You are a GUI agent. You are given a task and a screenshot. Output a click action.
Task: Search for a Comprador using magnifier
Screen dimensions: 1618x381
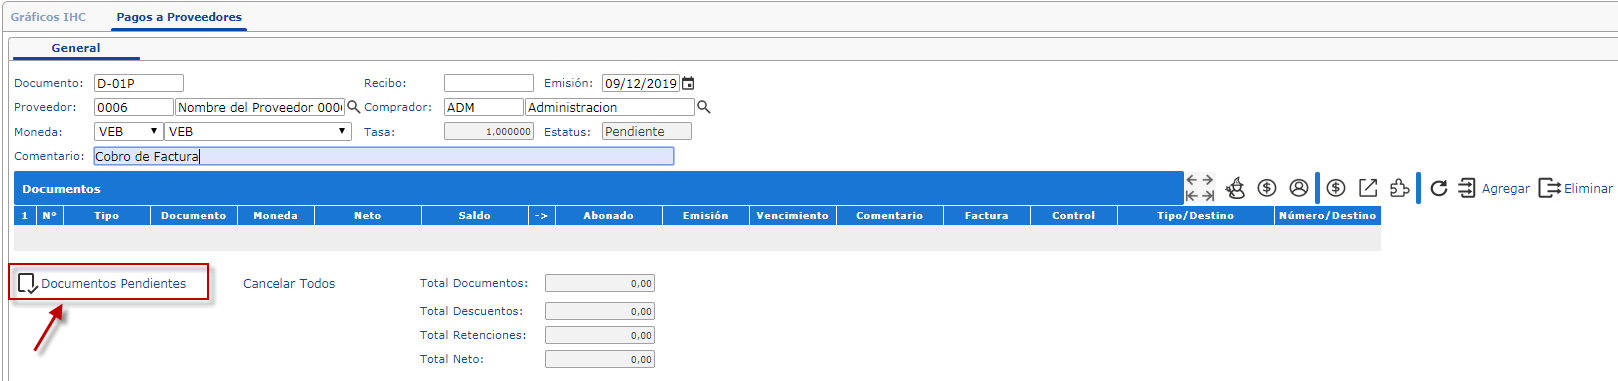tap(703, 107)
